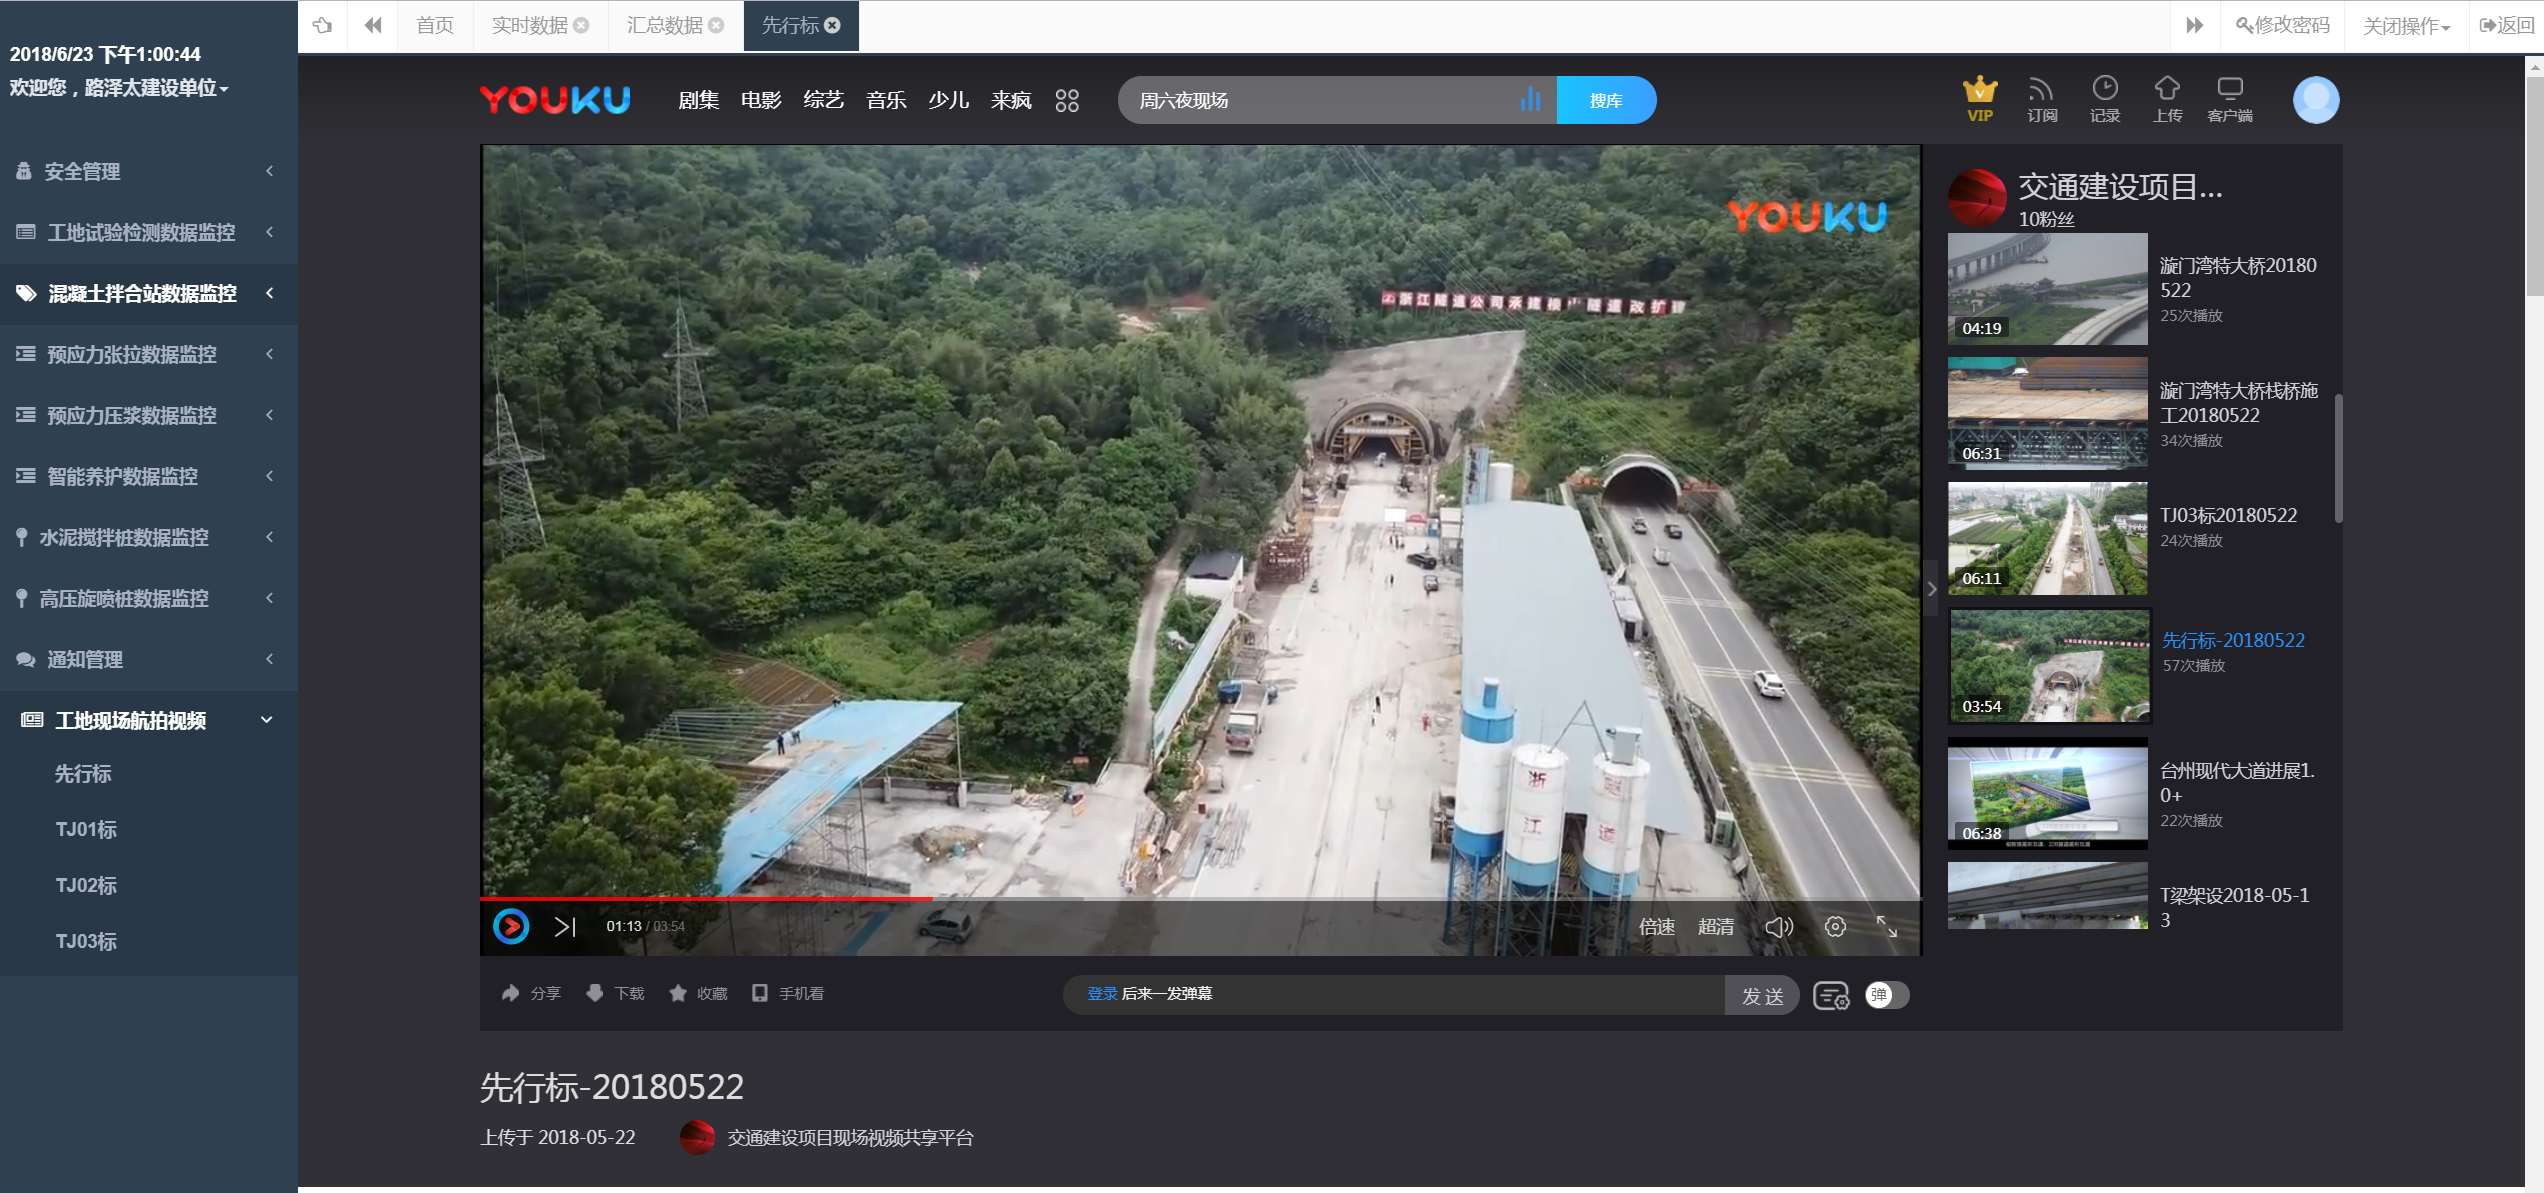Viewport: 2544px width, 1193px height.
Task: Click the 搜库 search button
Action: [x=1605, y=100]
